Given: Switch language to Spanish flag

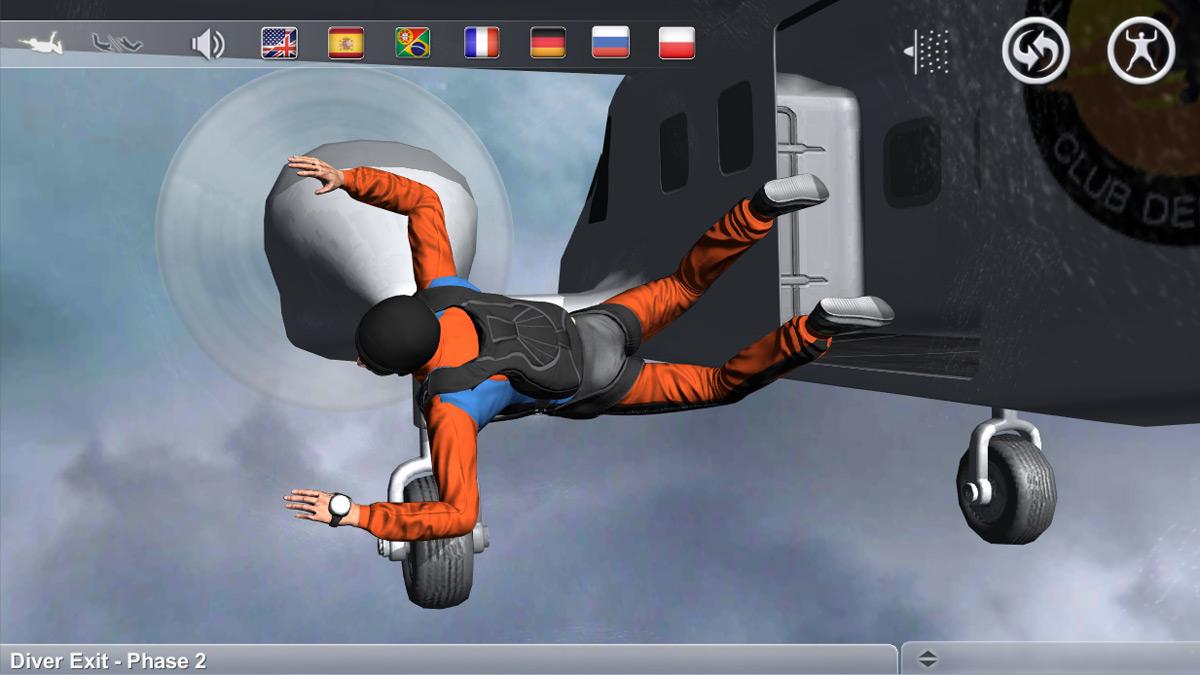Looking at the screenshot, I should pos(346,43).
